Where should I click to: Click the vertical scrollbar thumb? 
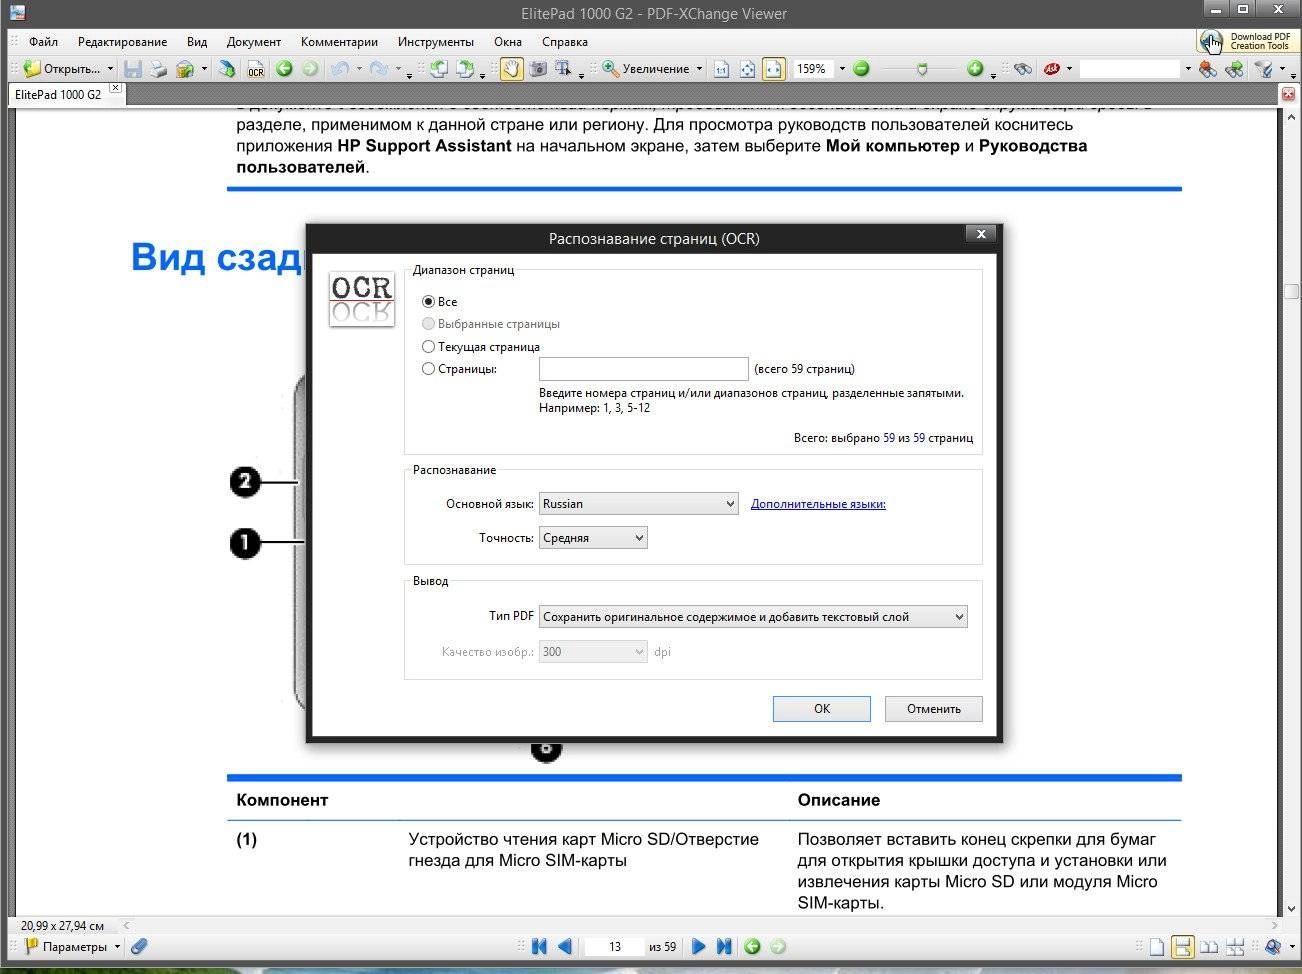[x=1291, y=291]
